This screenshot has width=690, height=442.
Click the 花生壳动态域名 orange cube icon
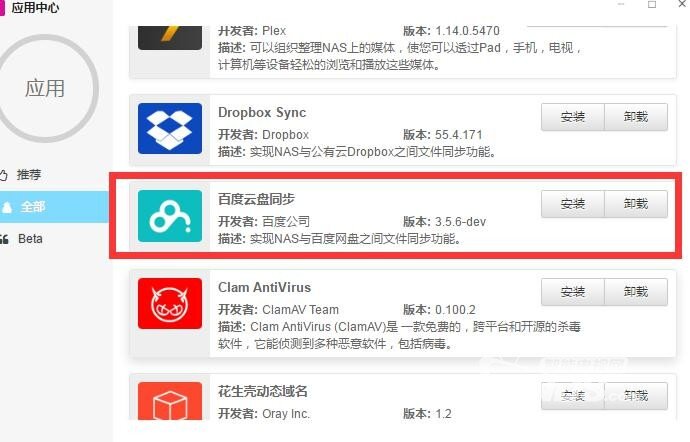click(170, 401)
